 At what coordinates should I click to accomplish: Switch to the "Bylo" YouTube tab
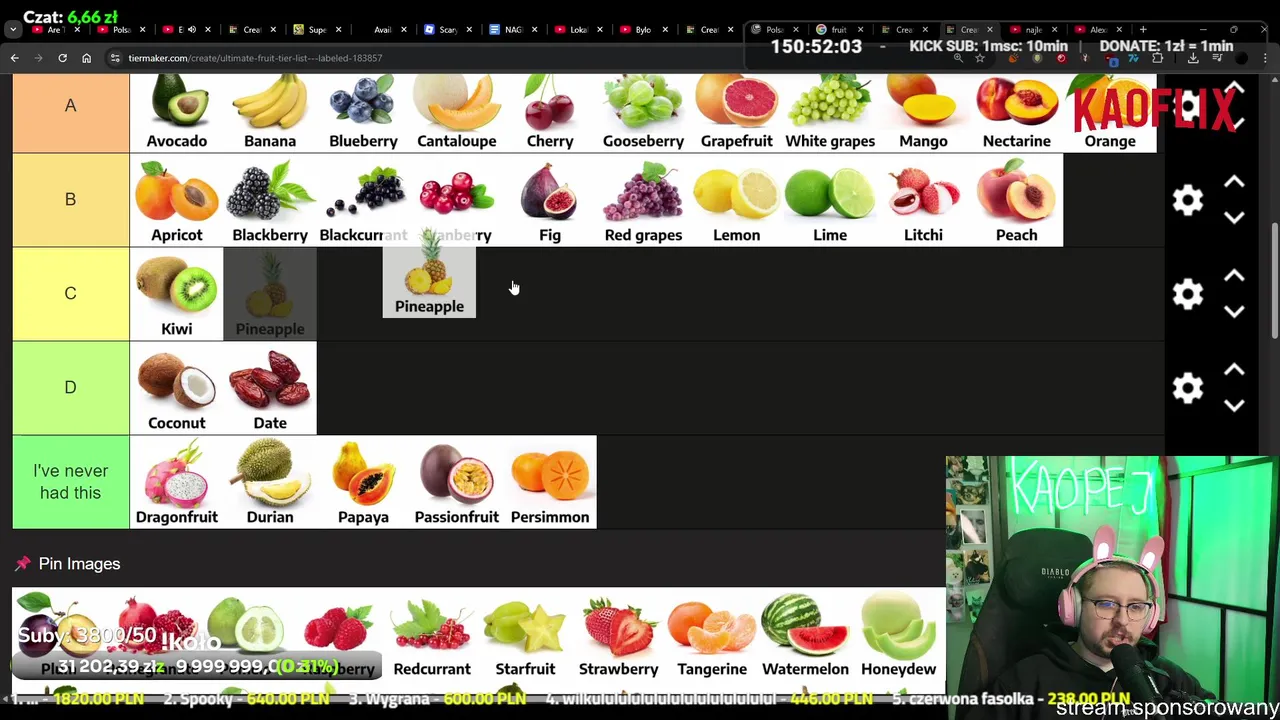(643, 30)
